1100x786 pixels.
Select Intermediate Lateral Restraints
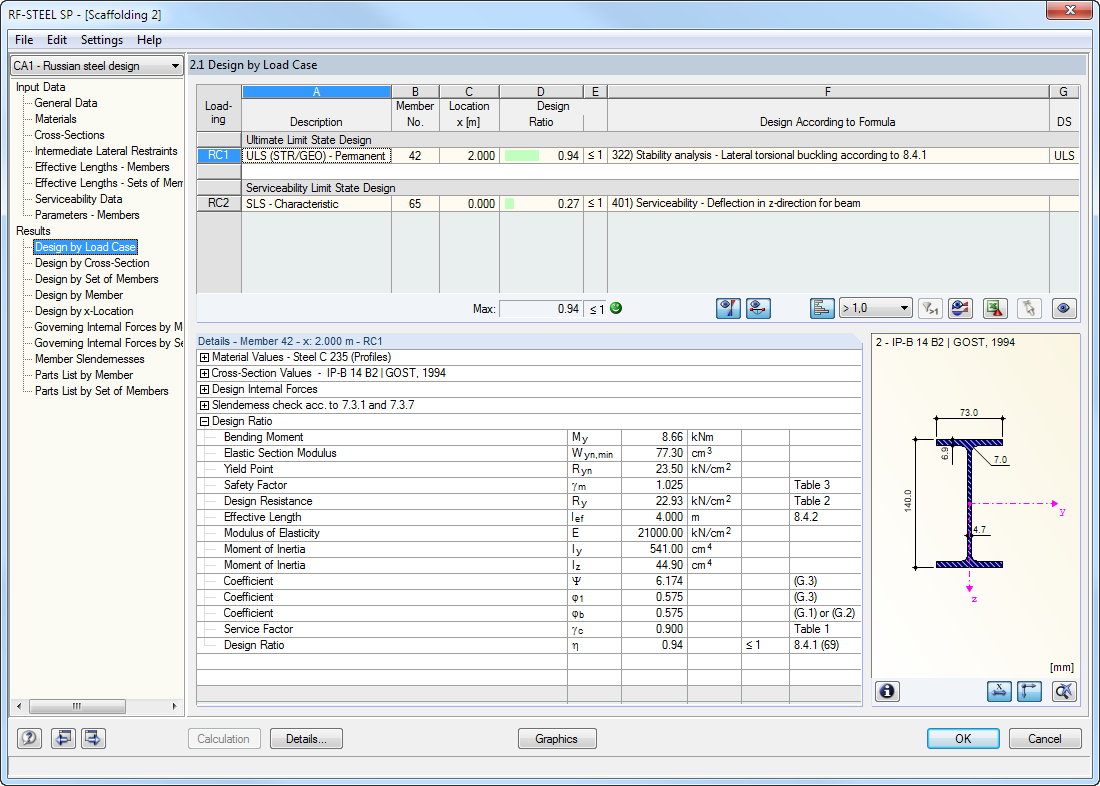(106, 151)
